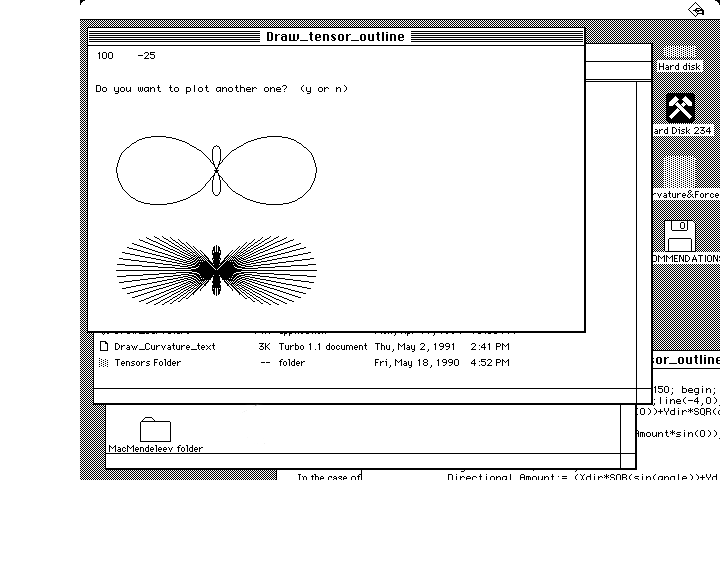Select the Draw_Curvature_text document icon
This screenshot has width=720, height=576.
tap(104, 346)
